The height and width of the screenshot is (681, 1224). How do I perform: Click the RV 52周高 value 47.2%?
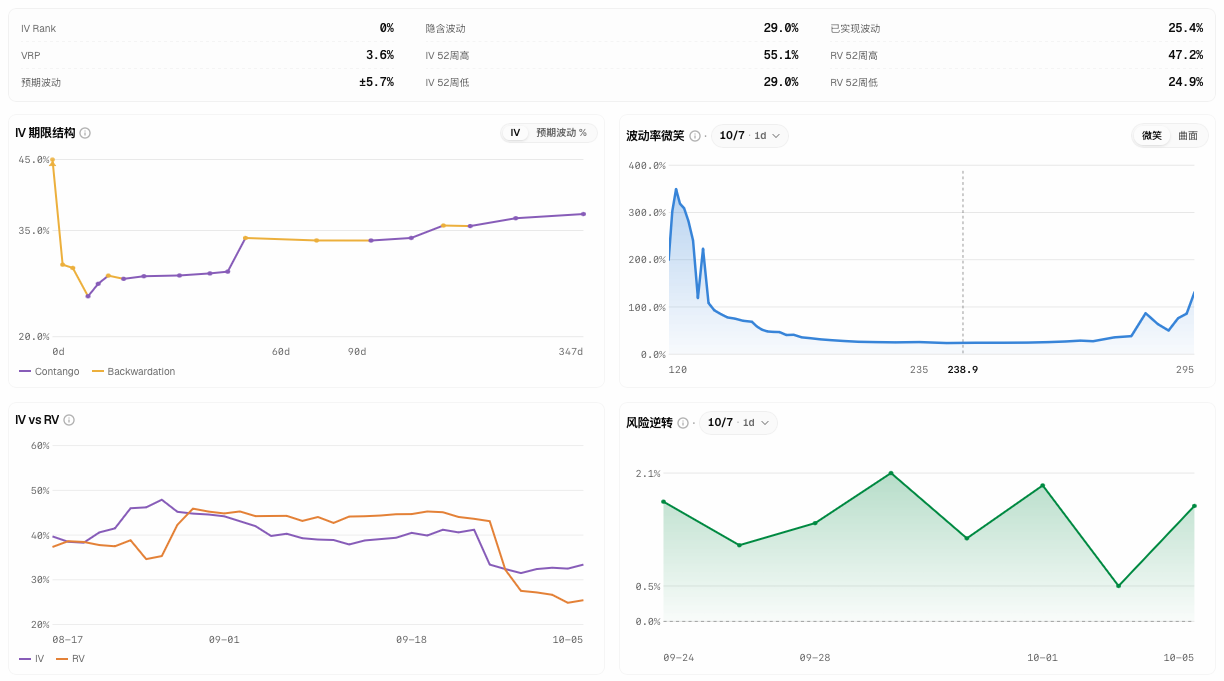click(x=1185, y=55)
